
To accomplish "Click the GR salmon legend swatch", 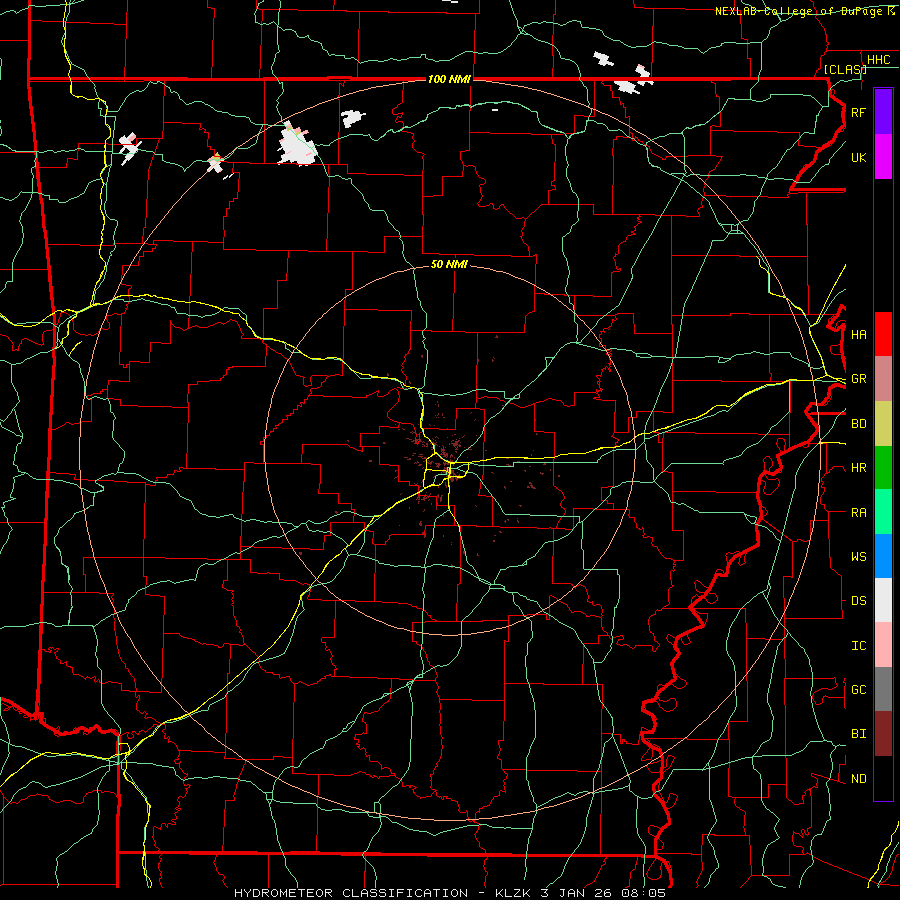I will tap(883, 378).
